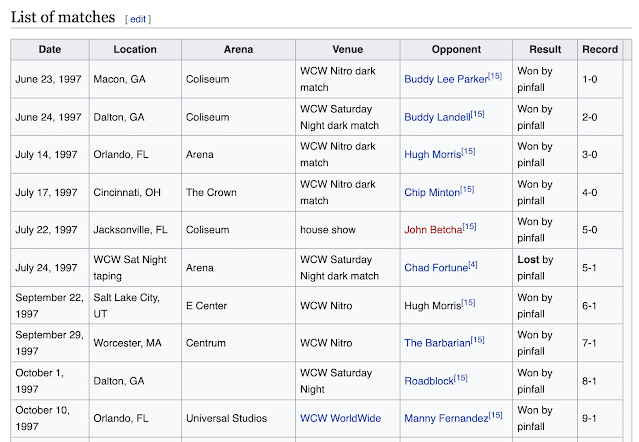The width and height of the screenshot is (639, 442).
Task: Click the July 17, 1997 date cell
Action: [x=50, y=192]
